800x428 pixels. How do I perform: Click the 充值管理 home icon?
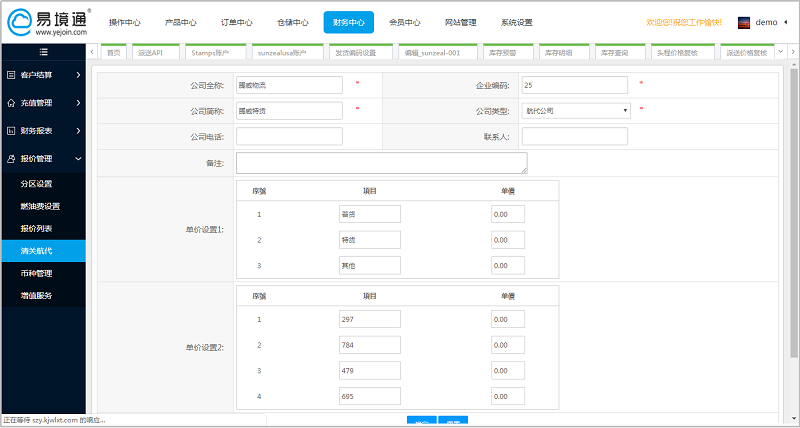[x=11, y=103]
